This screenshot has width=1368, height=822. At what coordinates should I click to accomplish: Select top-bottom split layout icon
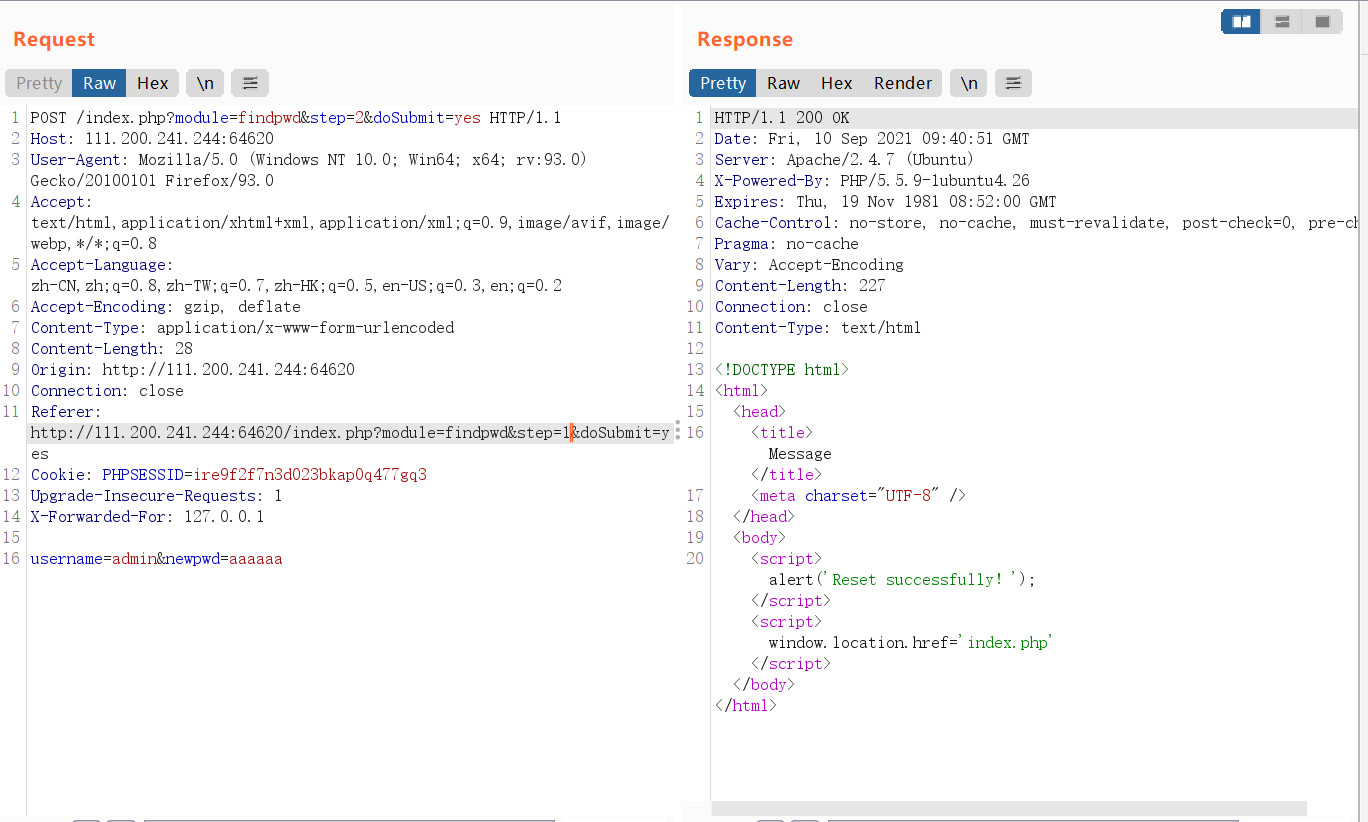tap(1282, 21)
